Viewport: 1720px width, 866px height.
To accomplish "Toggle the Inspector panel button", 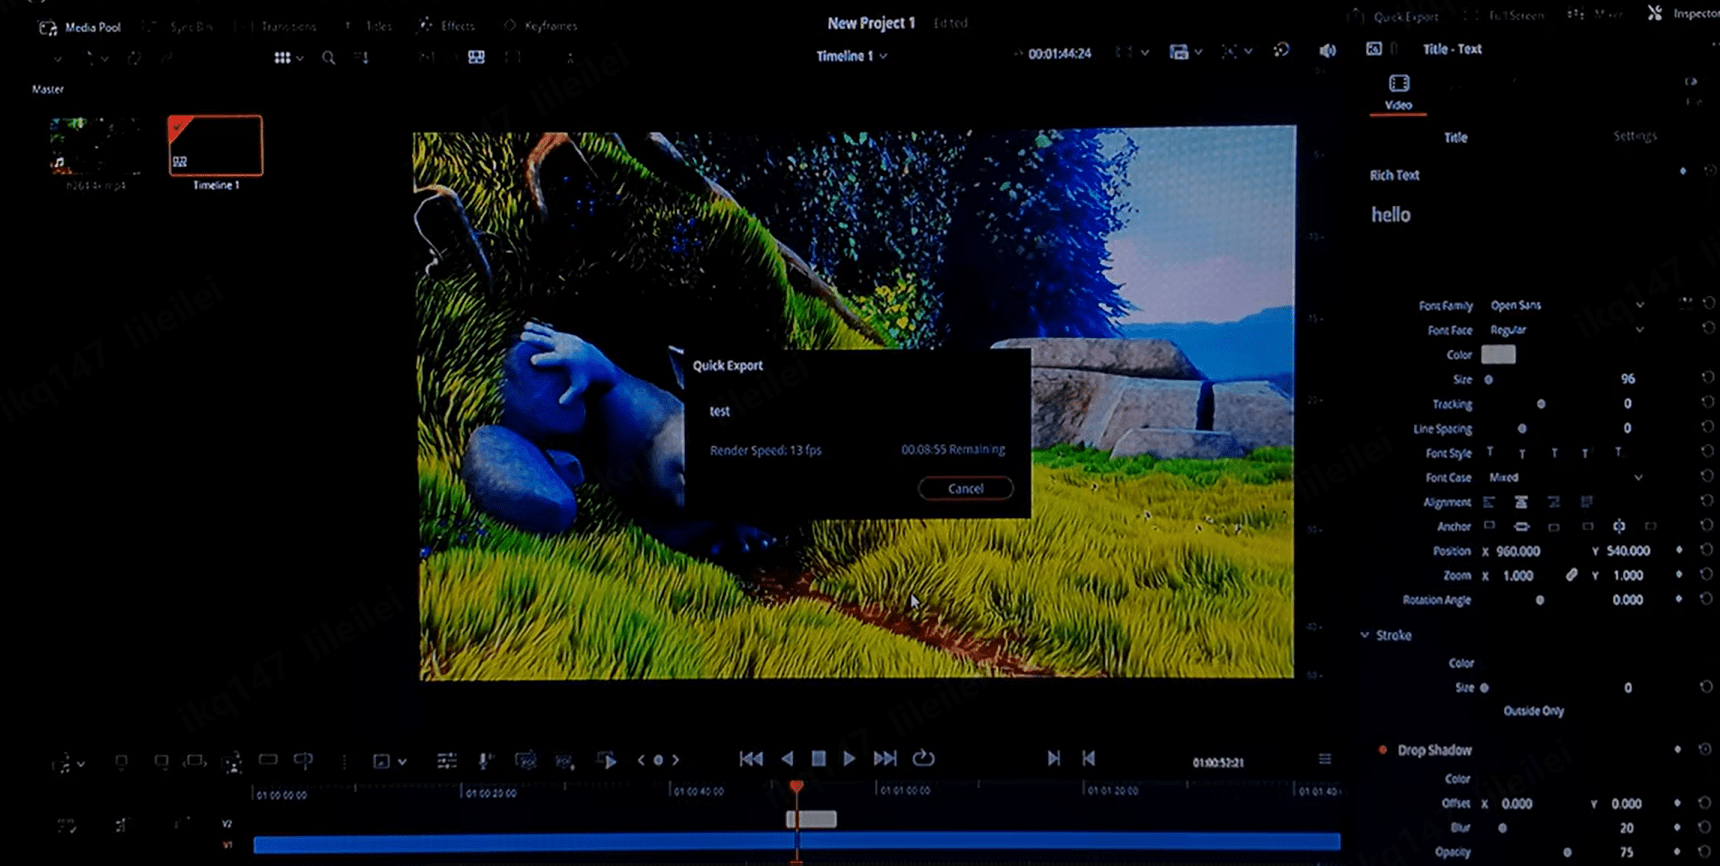I will [x=1683, y=13].
